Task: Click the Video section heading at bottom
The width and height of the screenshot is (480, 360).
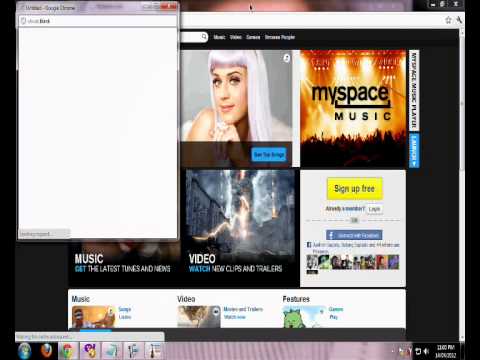Action: click(186, 299)
